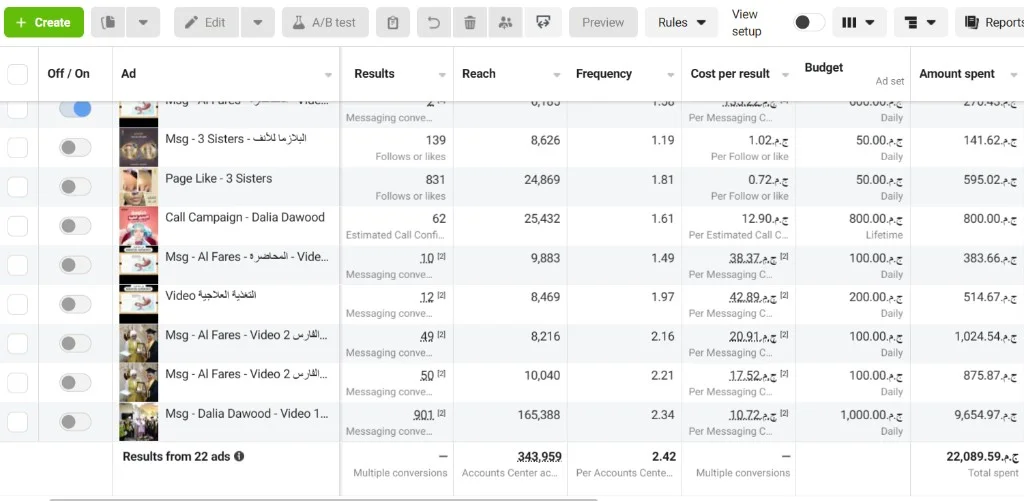Image resolution: width=1024 pixels, height=501 pixels.
Task: Click the undo arrow icon
Action: click(x=434, y=22)
